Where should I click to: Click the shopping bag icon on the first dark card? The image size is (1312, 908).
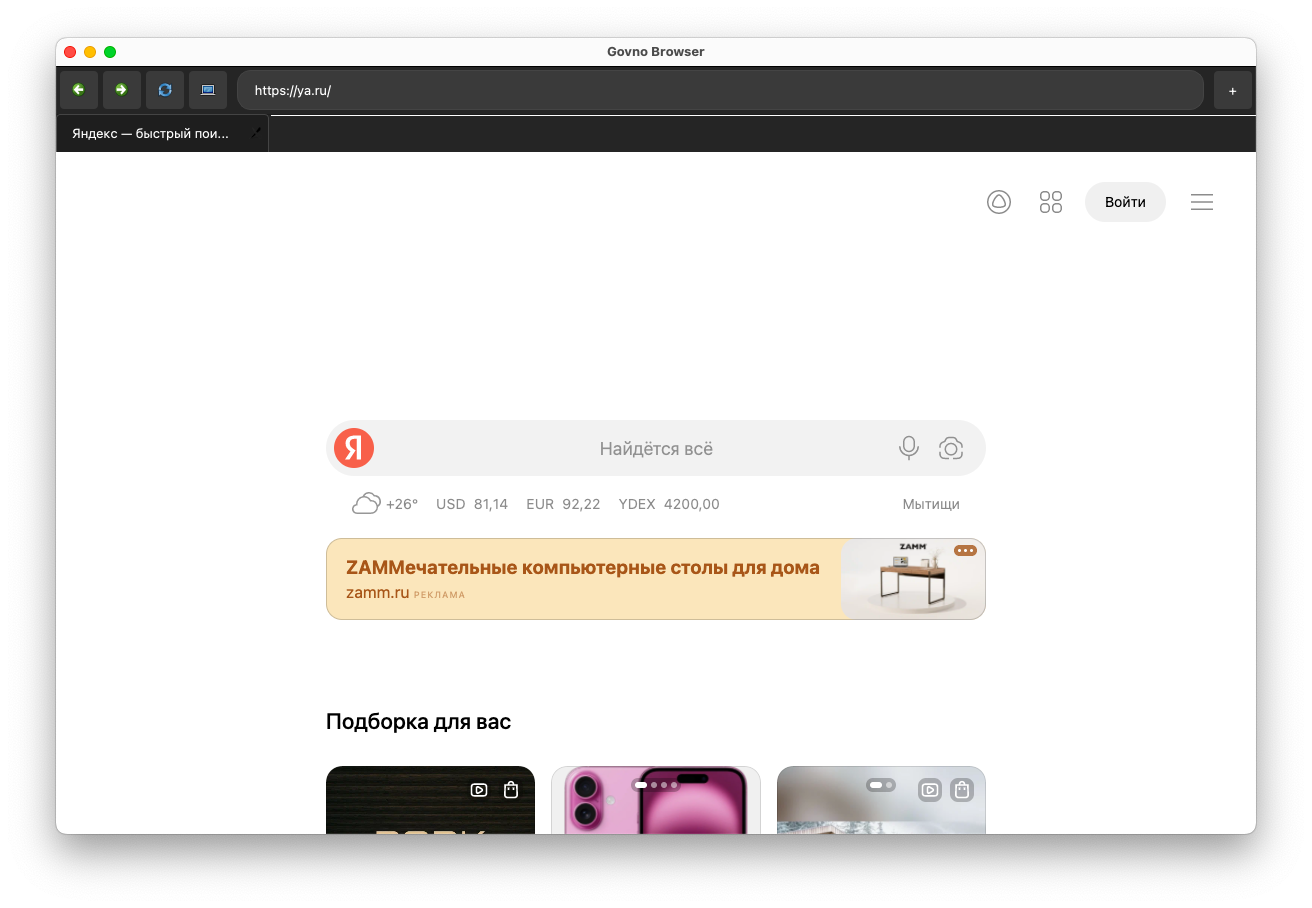point(511,790)
